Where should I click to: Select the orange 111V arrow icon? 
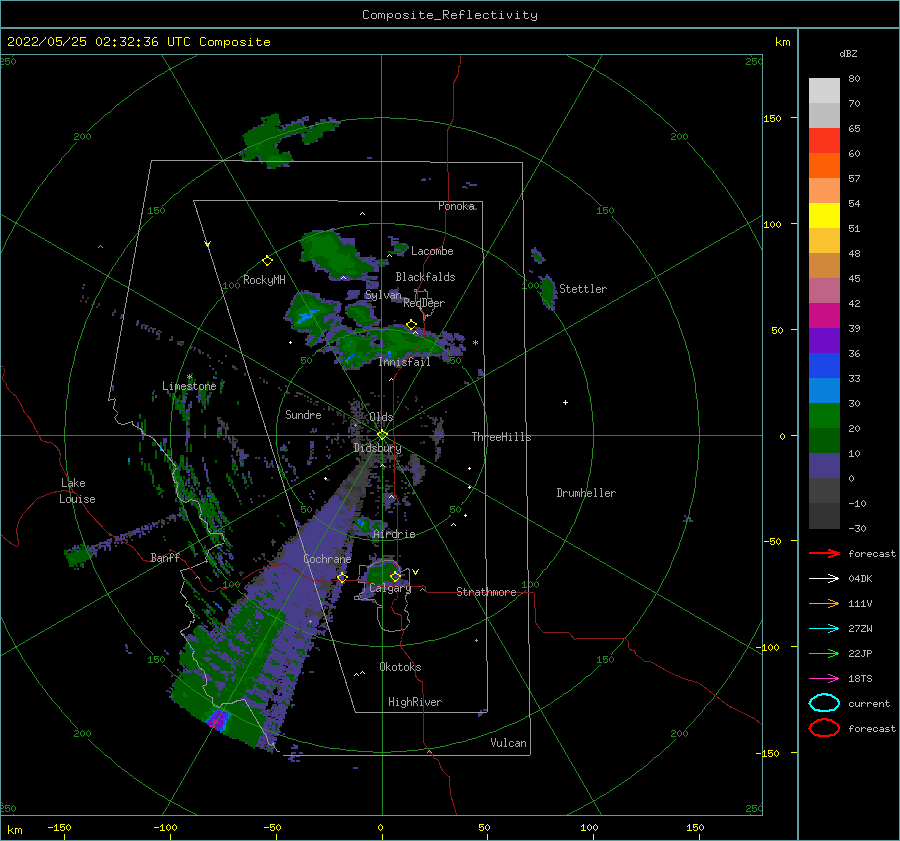(x=824, y=603)
